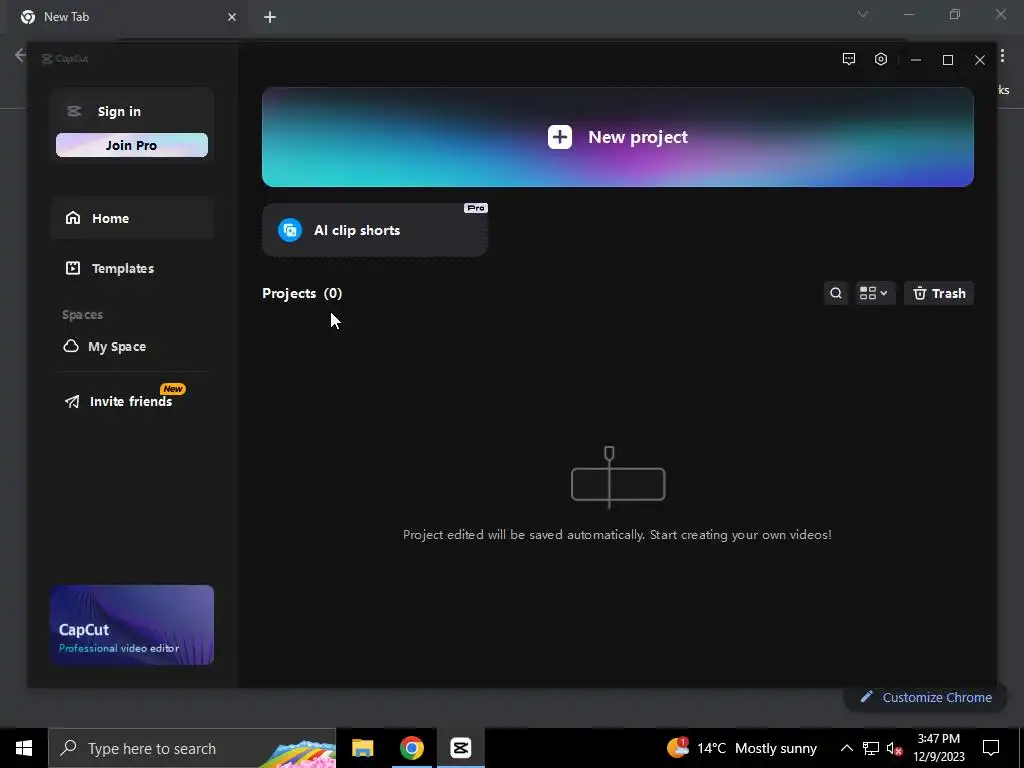Click the Projects (0) heading
This screenshot has width=1024, height=768.
[x=302, y=293]
